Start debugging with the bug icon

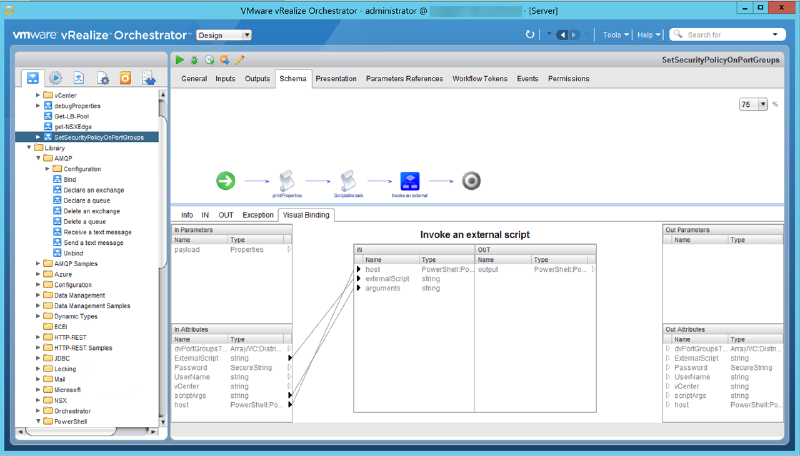click(x=194, y=60)
